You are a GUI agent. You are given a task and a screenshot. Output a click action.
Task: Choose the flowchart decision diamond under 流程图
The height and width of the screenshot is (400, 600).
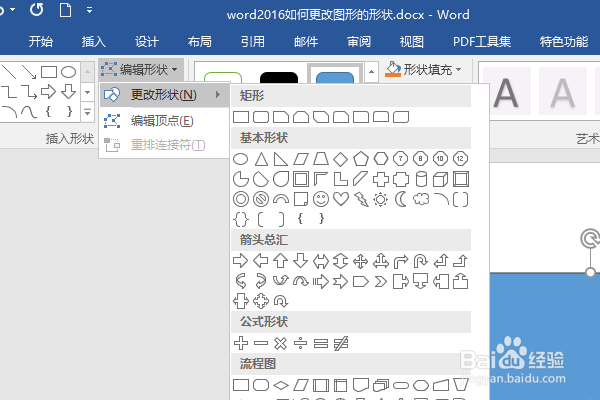tap(281, 385)
